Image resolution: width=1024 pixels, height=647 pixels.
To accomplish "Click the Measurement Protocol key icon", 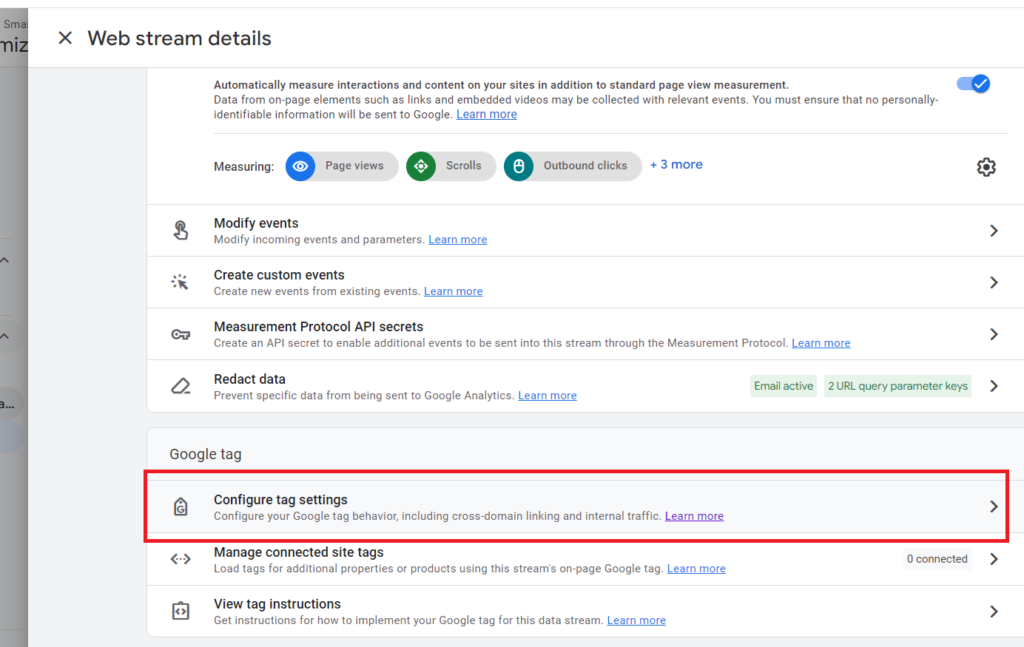I will (181, 334).
